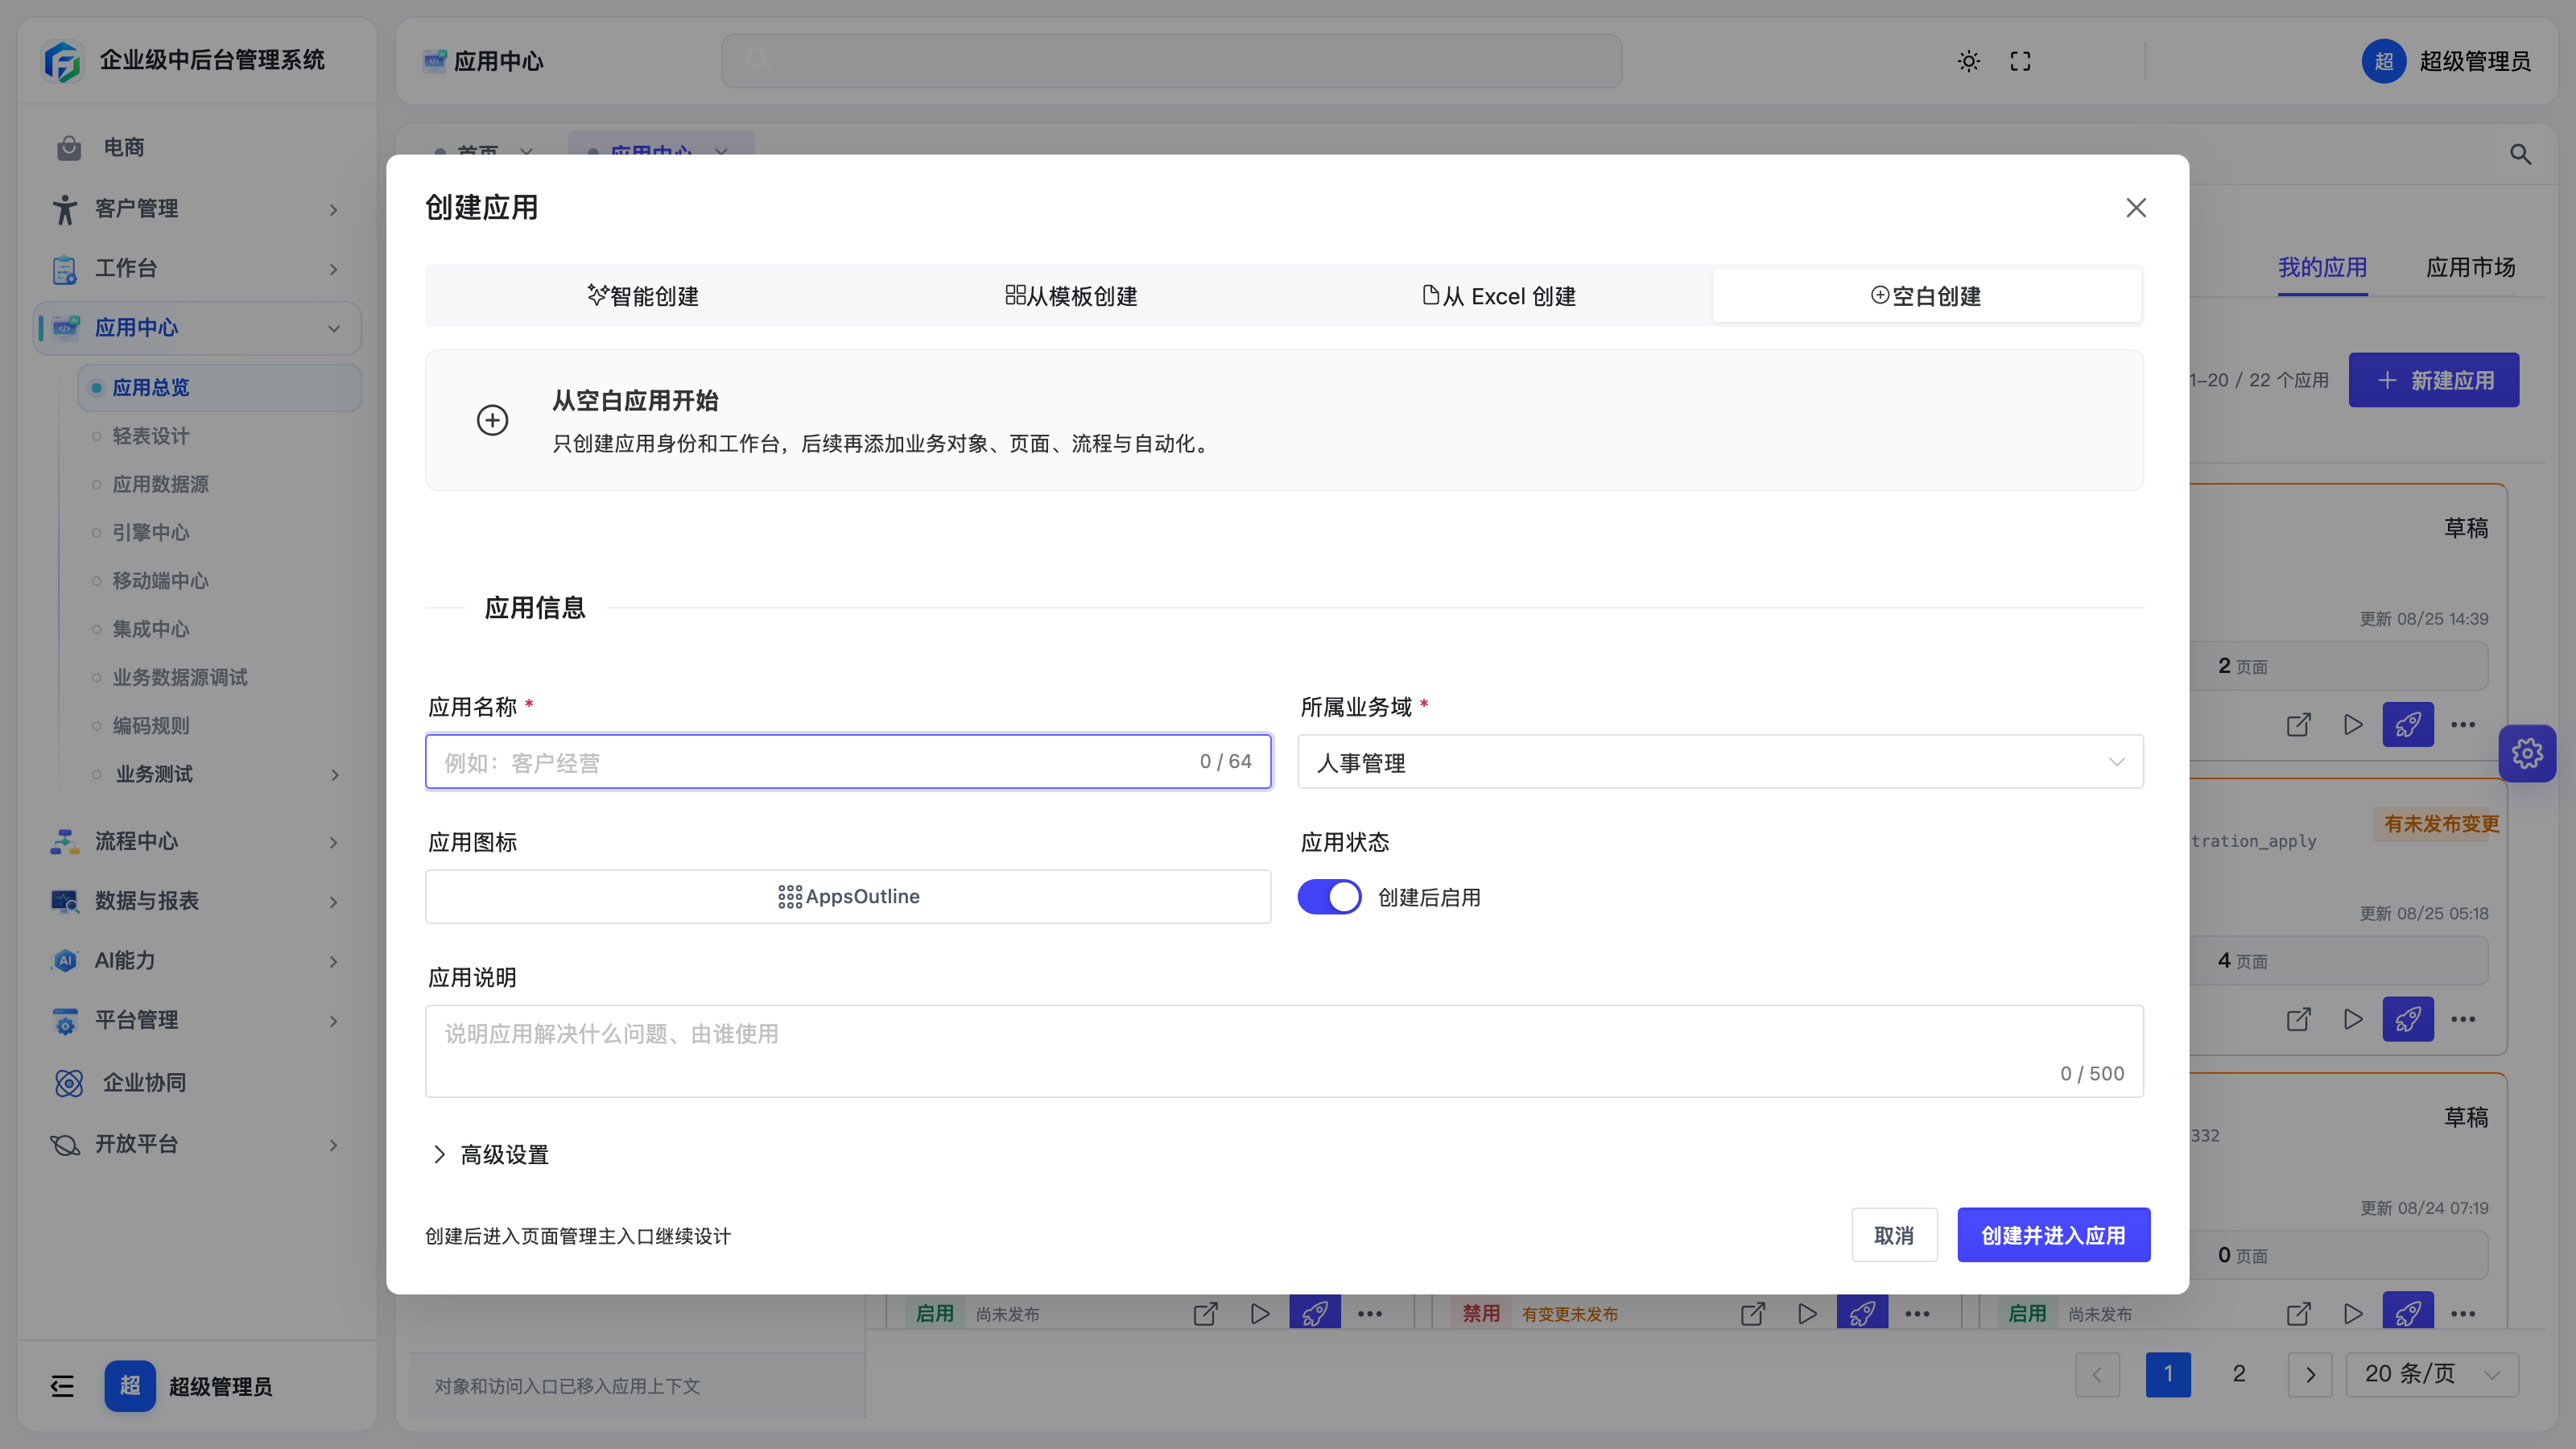The image size is (2576, 1449).
Task: Open more options for app updated 08/24 07:19
Action: point(2463,1313)
